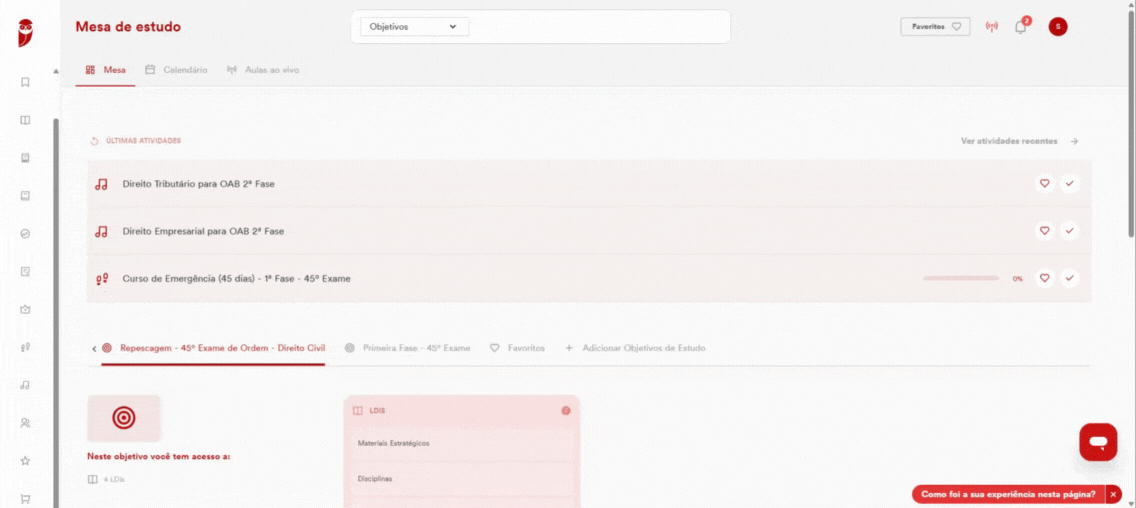
Task: Click the Mesa de estudo title
Action: 128,28
